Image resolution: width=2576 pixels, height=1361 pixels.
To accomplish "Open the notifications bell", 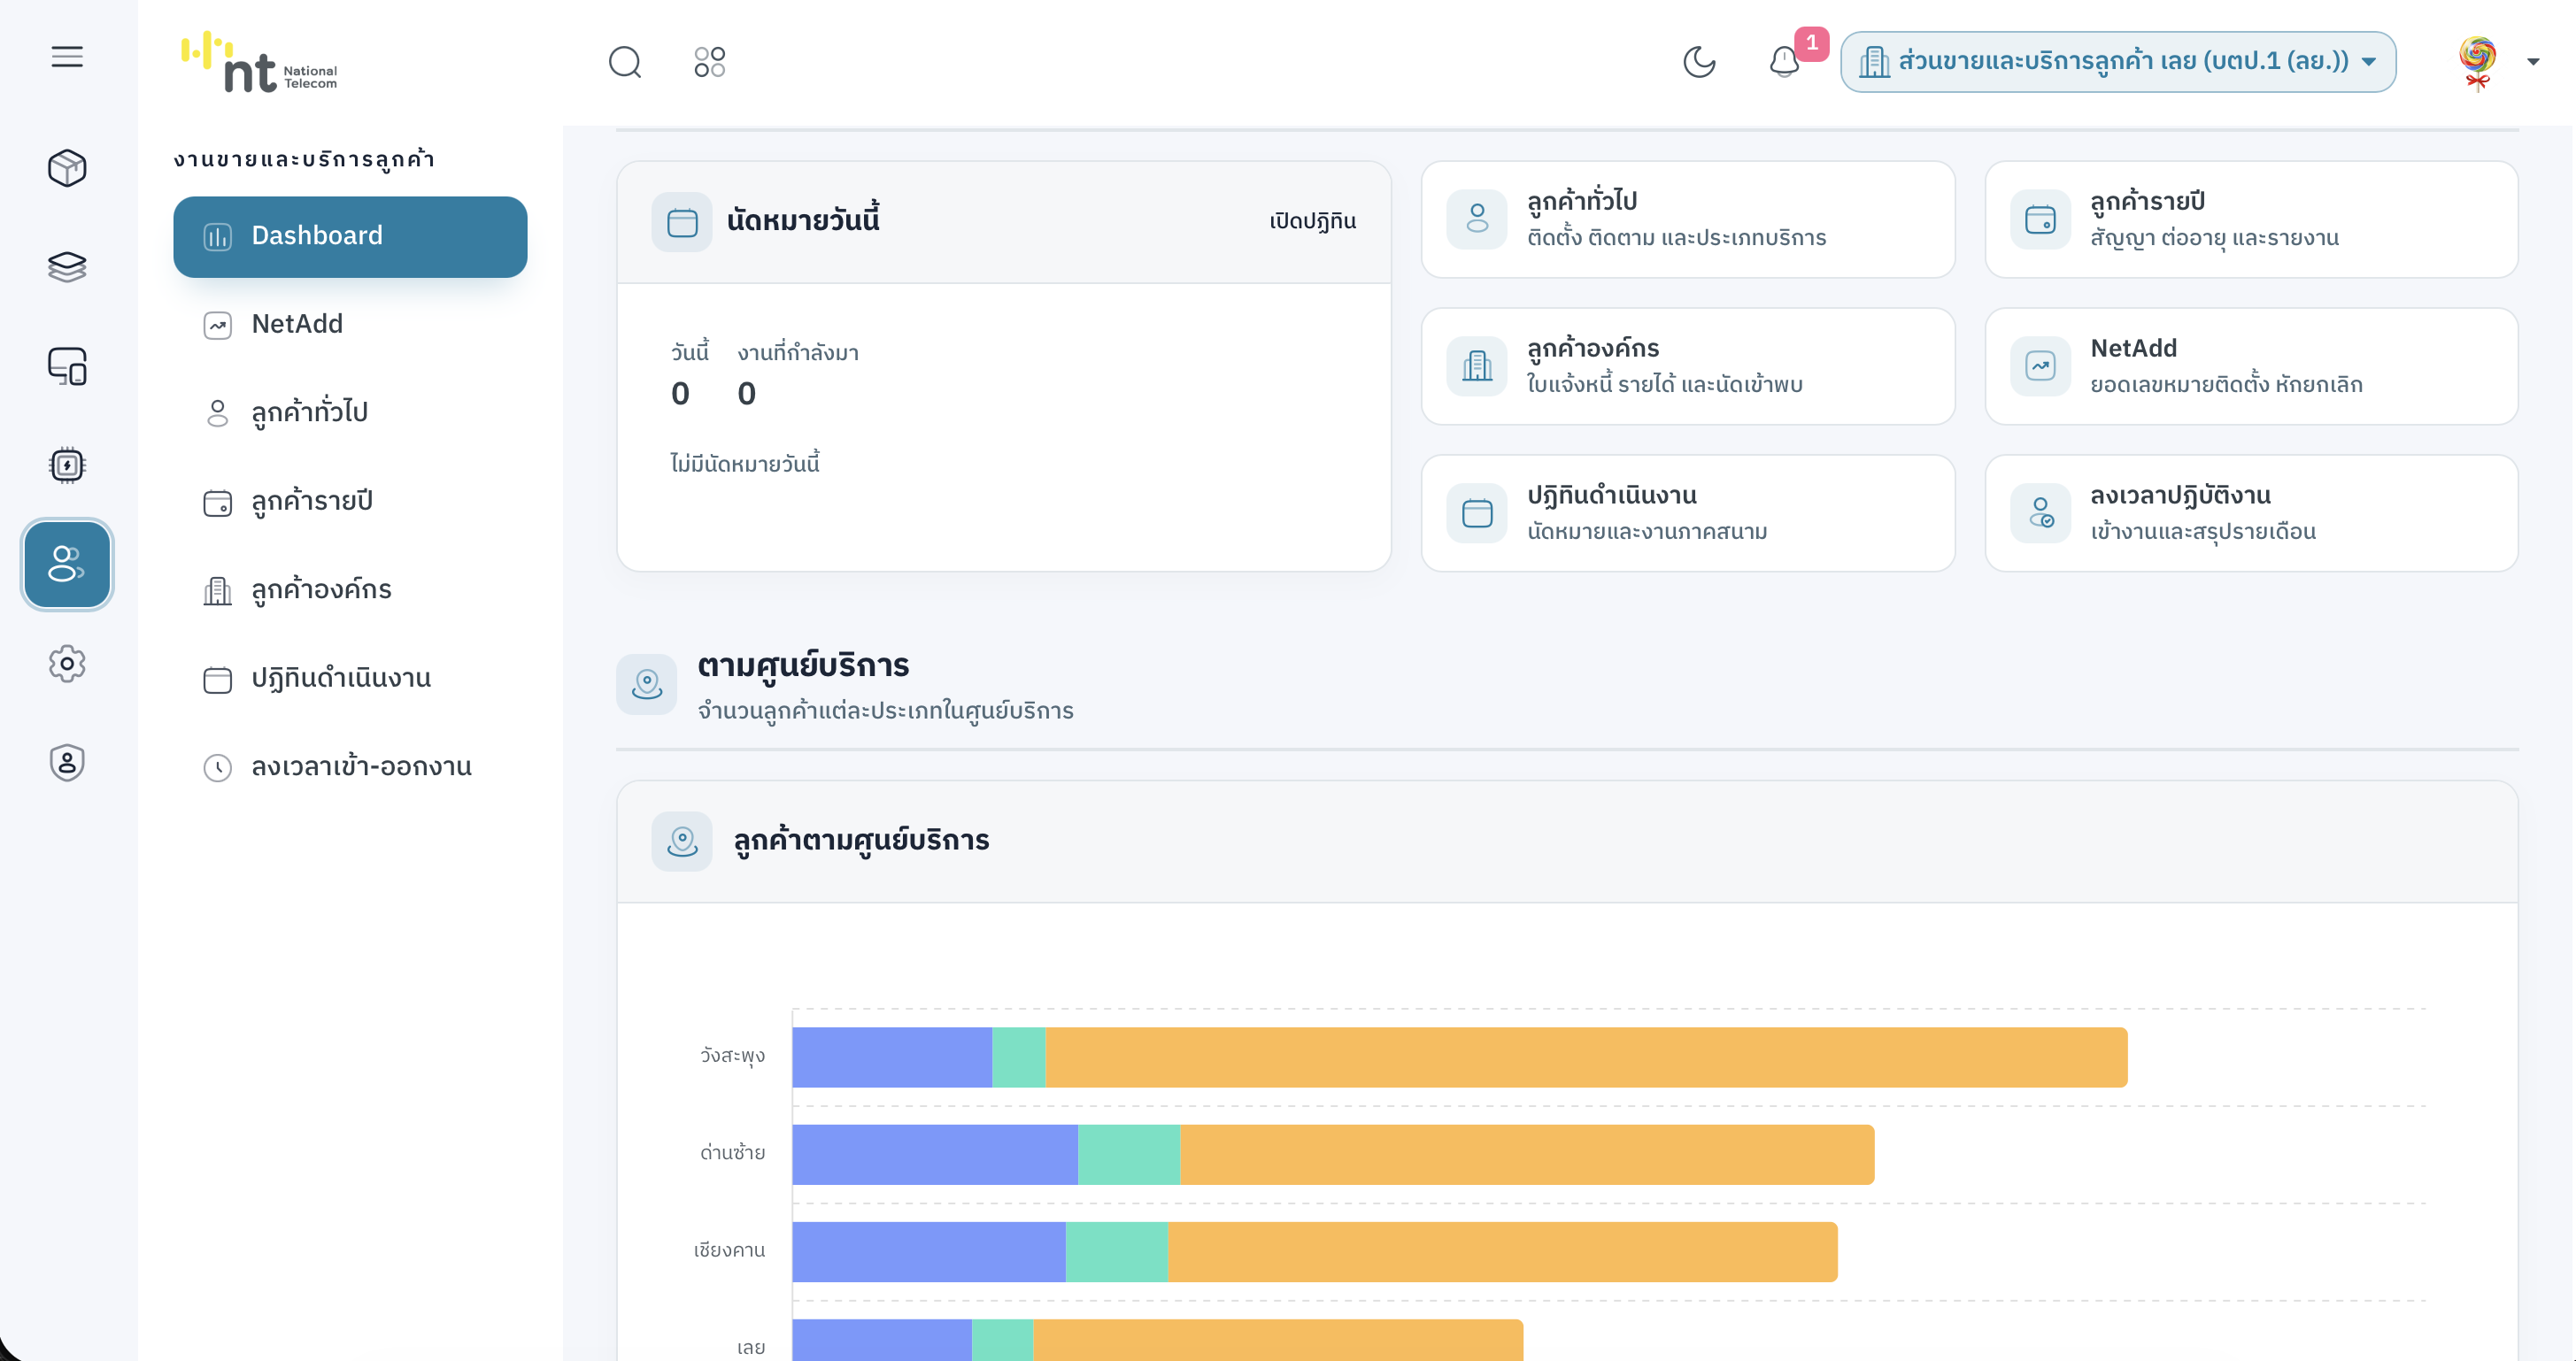I will pyautogui.click(x=1785, y=62).
